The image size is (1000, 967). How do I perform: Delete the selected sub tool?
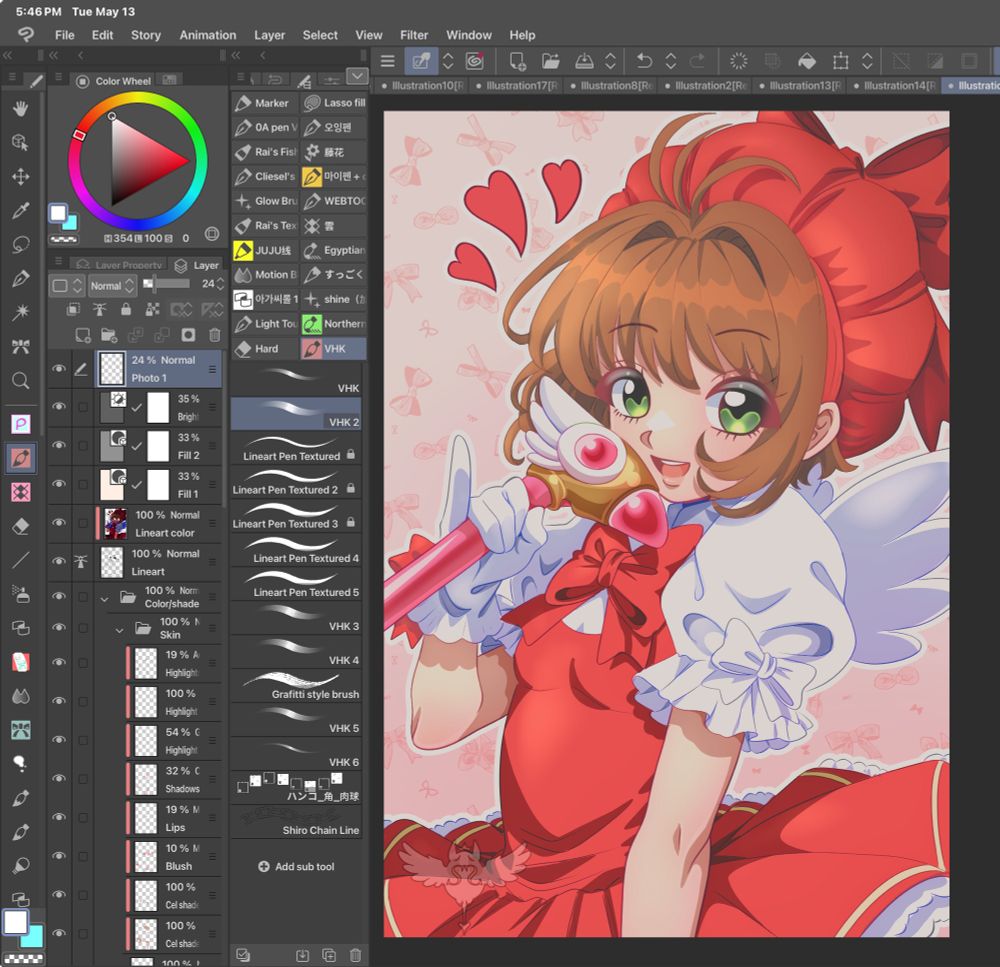[x=355, y=955]
